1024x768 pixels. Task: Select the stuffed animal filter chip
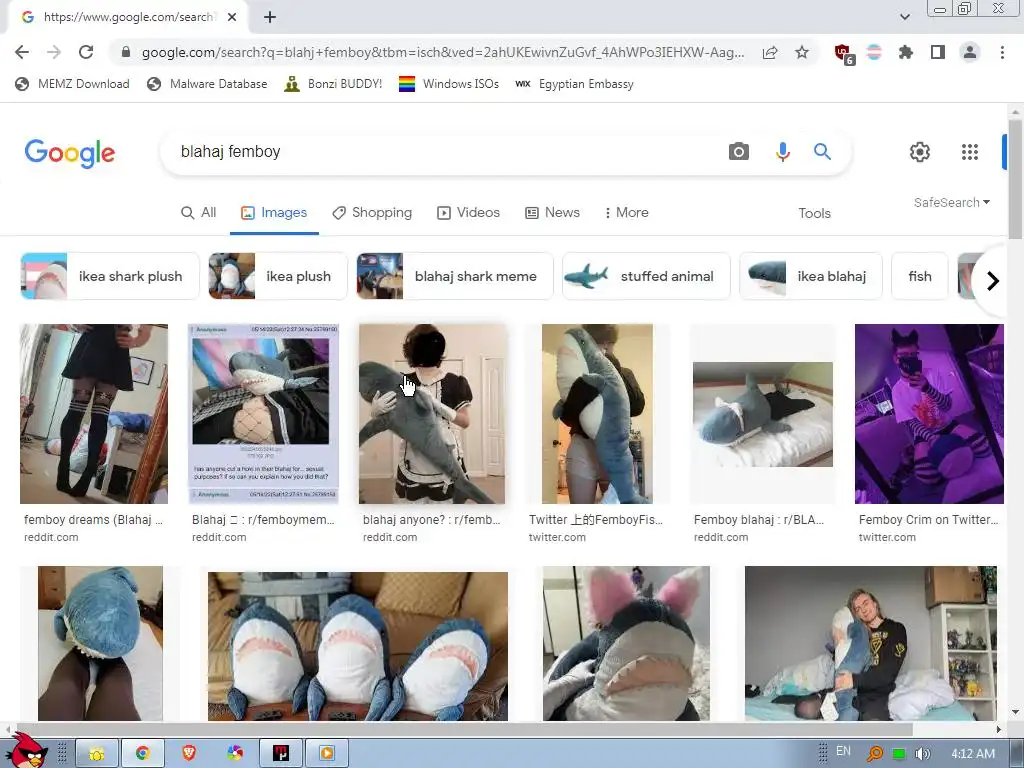(x=646, y=276)
